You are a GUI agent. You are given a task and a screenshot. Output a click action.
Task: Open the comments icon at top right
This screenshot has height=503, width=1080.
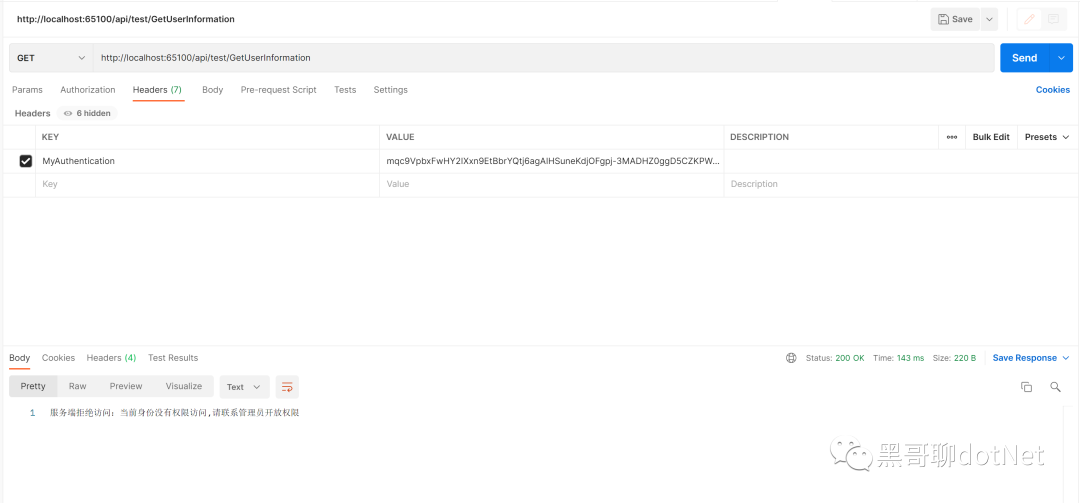(x=1053, y=19)
